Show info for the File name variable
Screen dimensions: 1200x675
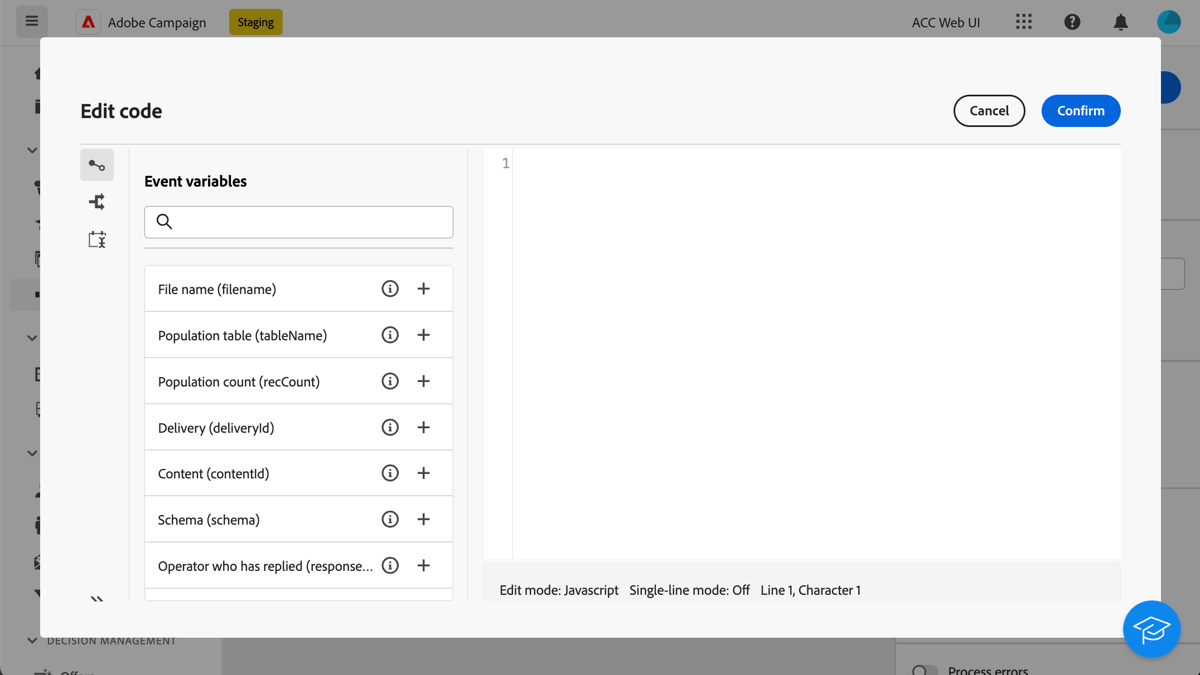(390, 288)
